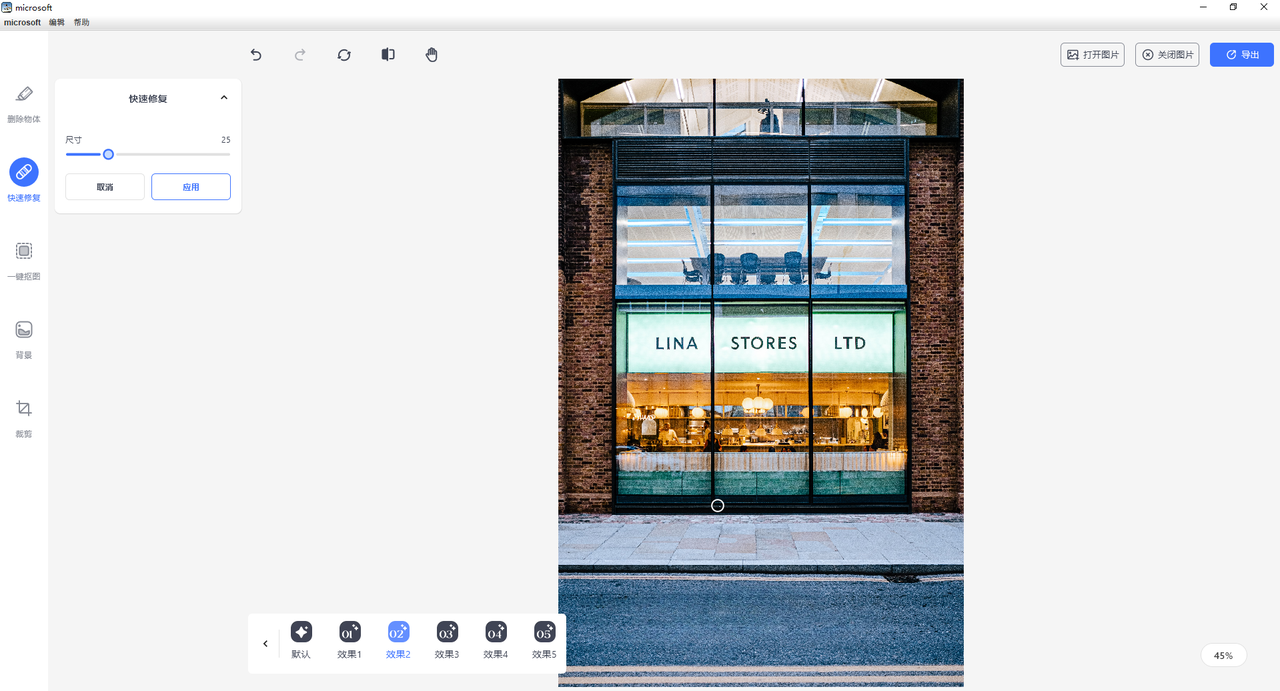The image size is (1280, 691).
Task: Click the 导出 export button
Action: pyautogui.click(x=1241, y=55)
